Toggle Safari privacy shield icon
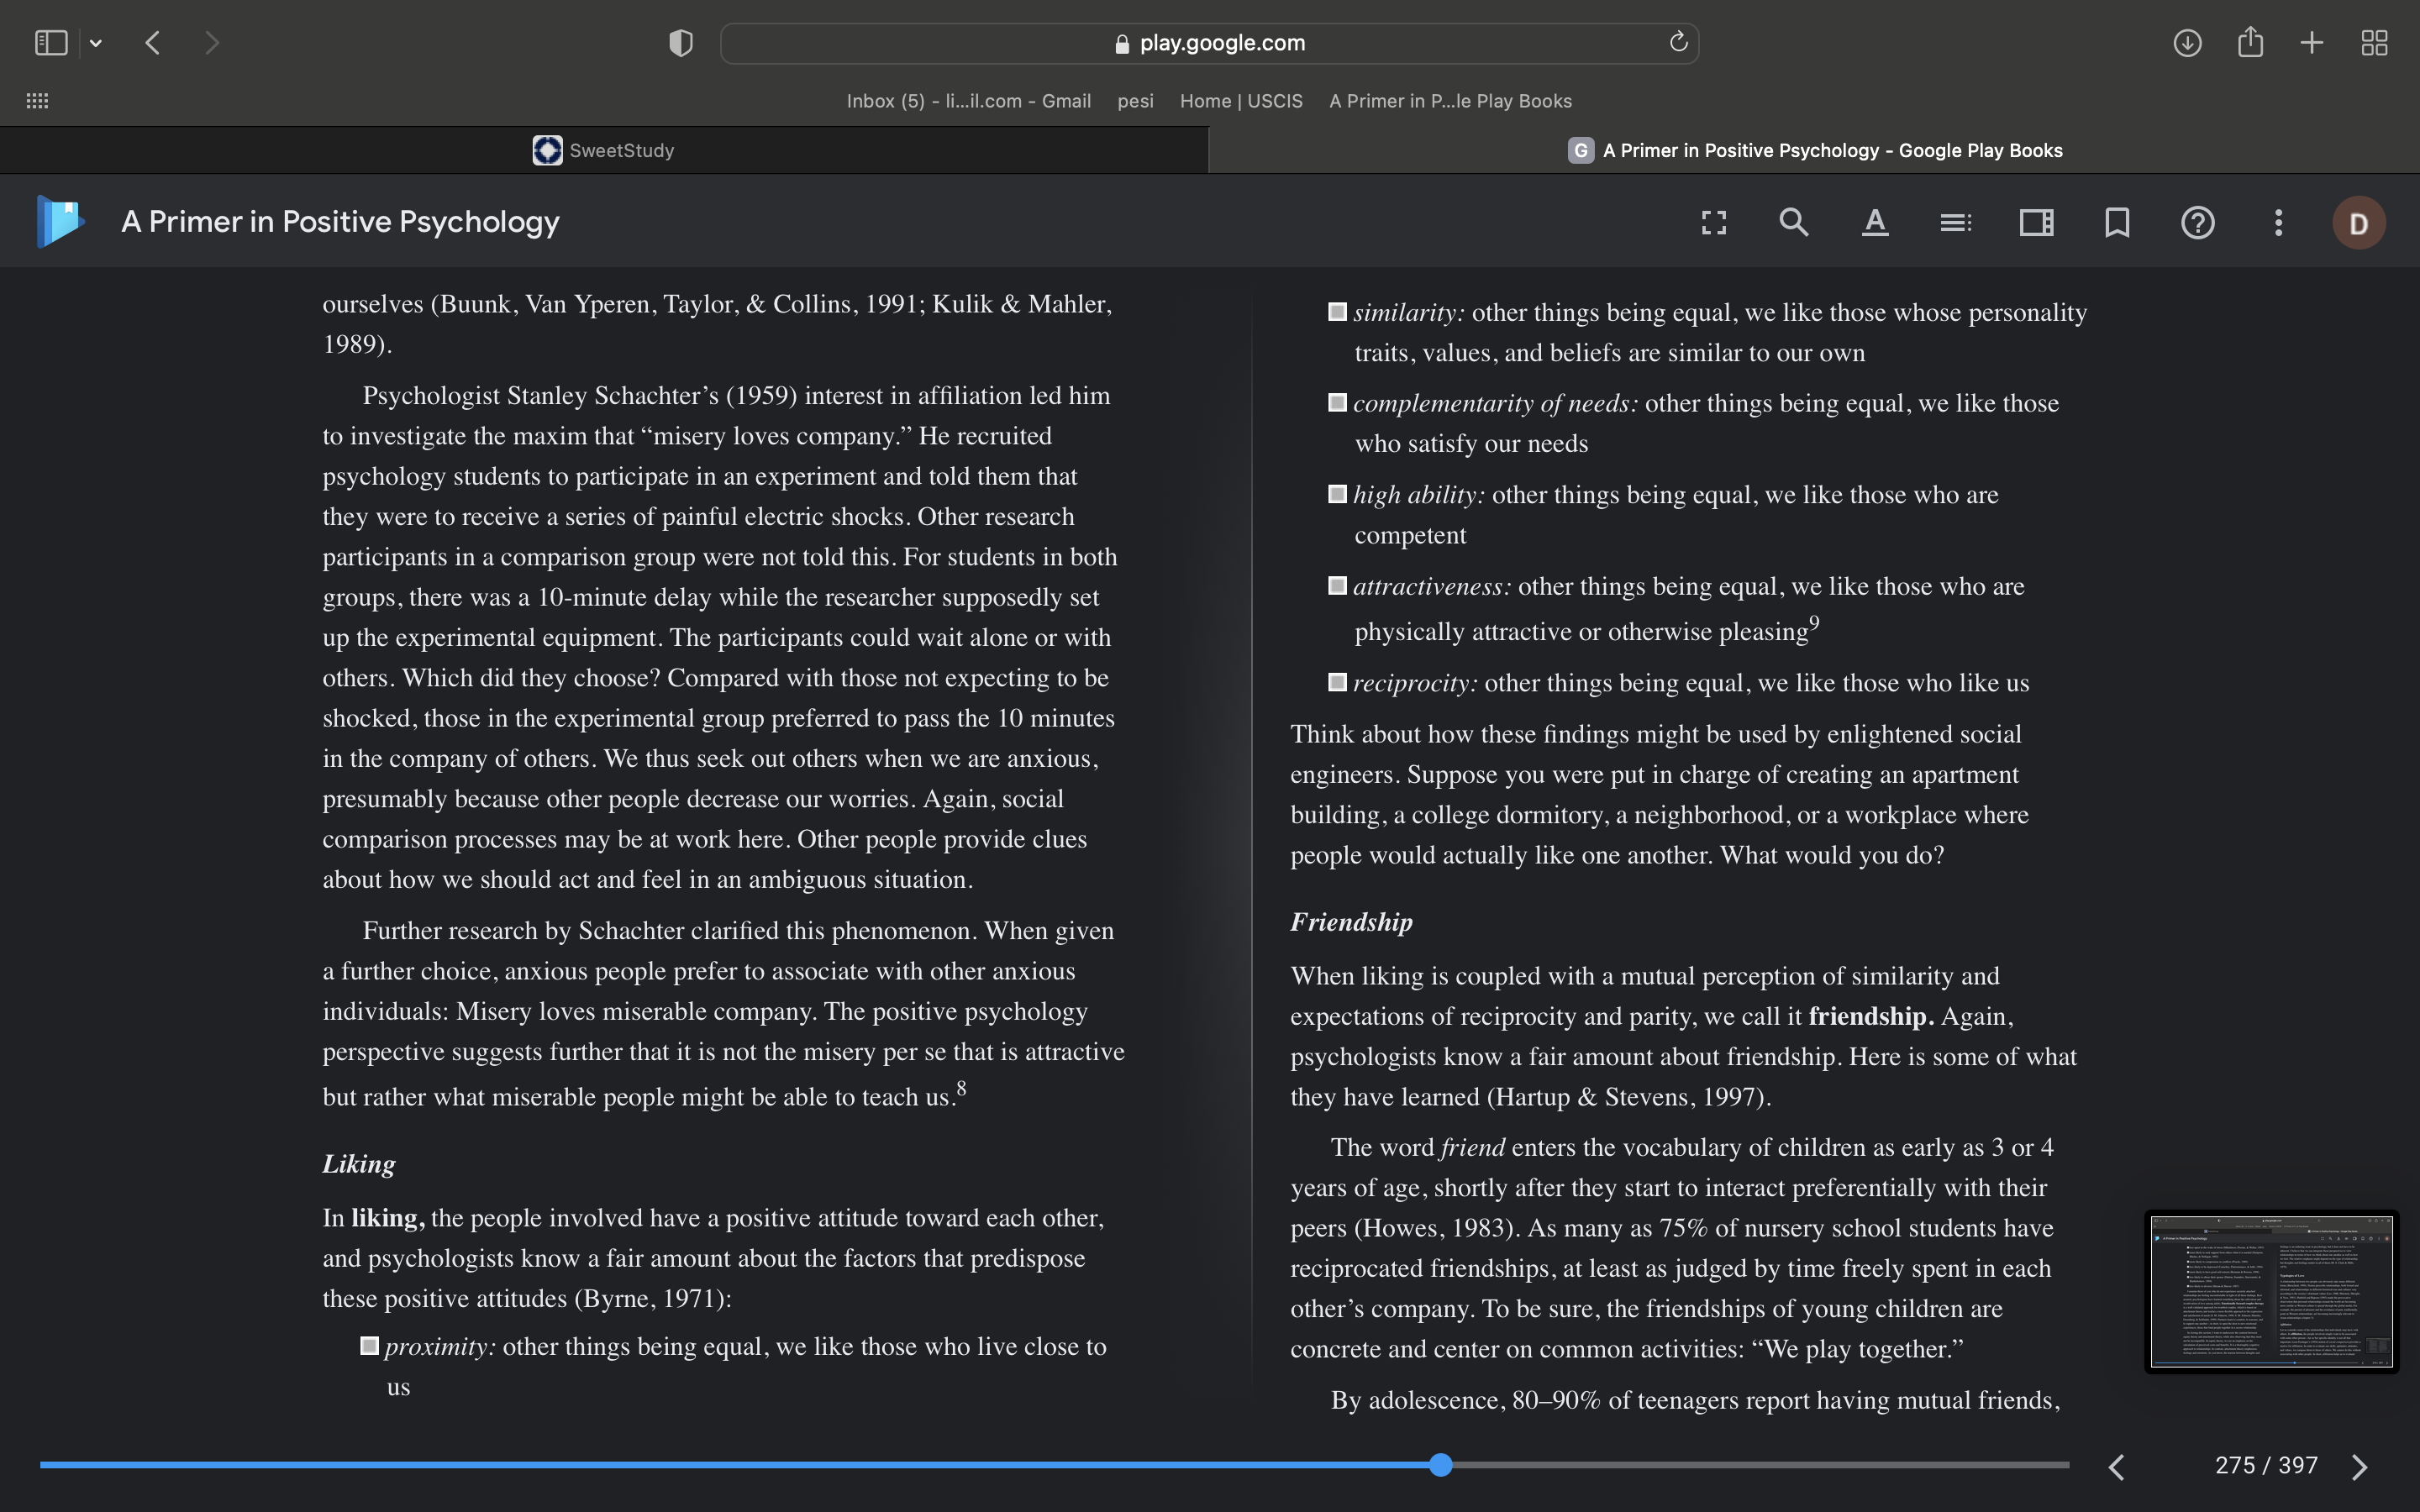The height and width of the screenshot is (1512, 2420). (680, 43)
